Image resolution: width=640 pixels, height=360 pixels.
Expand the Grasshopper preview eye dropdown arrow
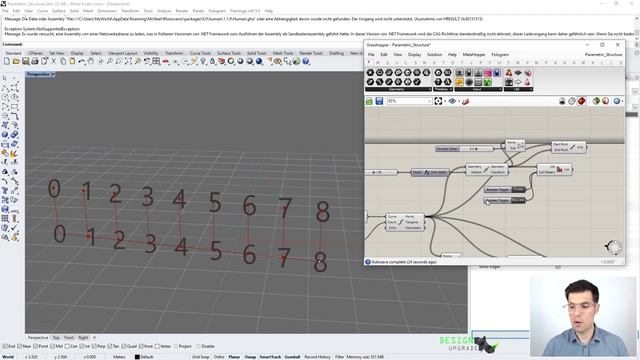point(458,101)
